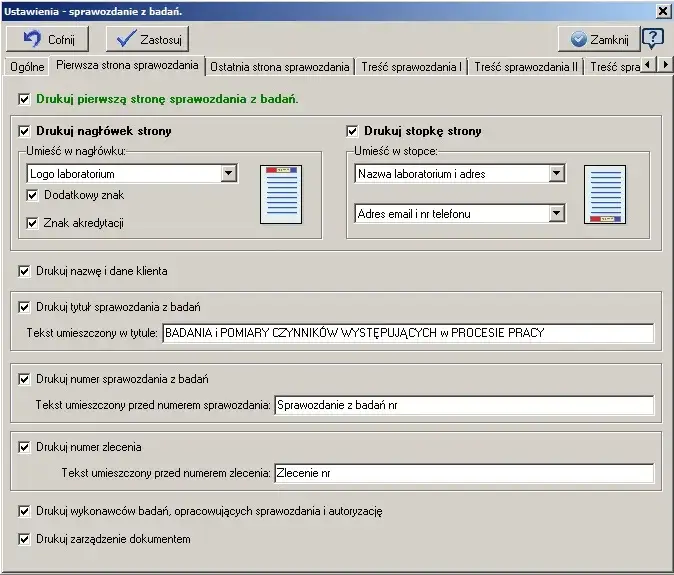
Task: Open Adres email i nr telefonu dropdown
Action: (557, 213)
